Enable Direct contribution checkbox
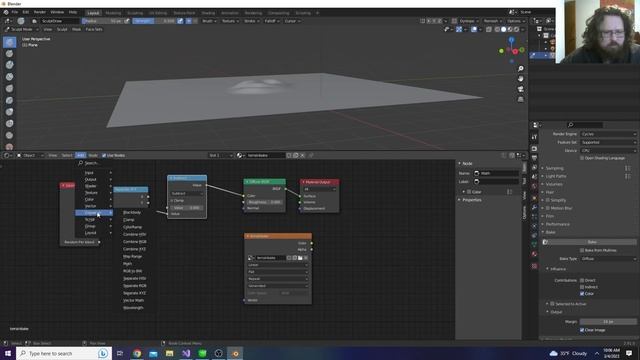Image resolution: width=640 pixels, height=360 pixels. tap(582, 280)
